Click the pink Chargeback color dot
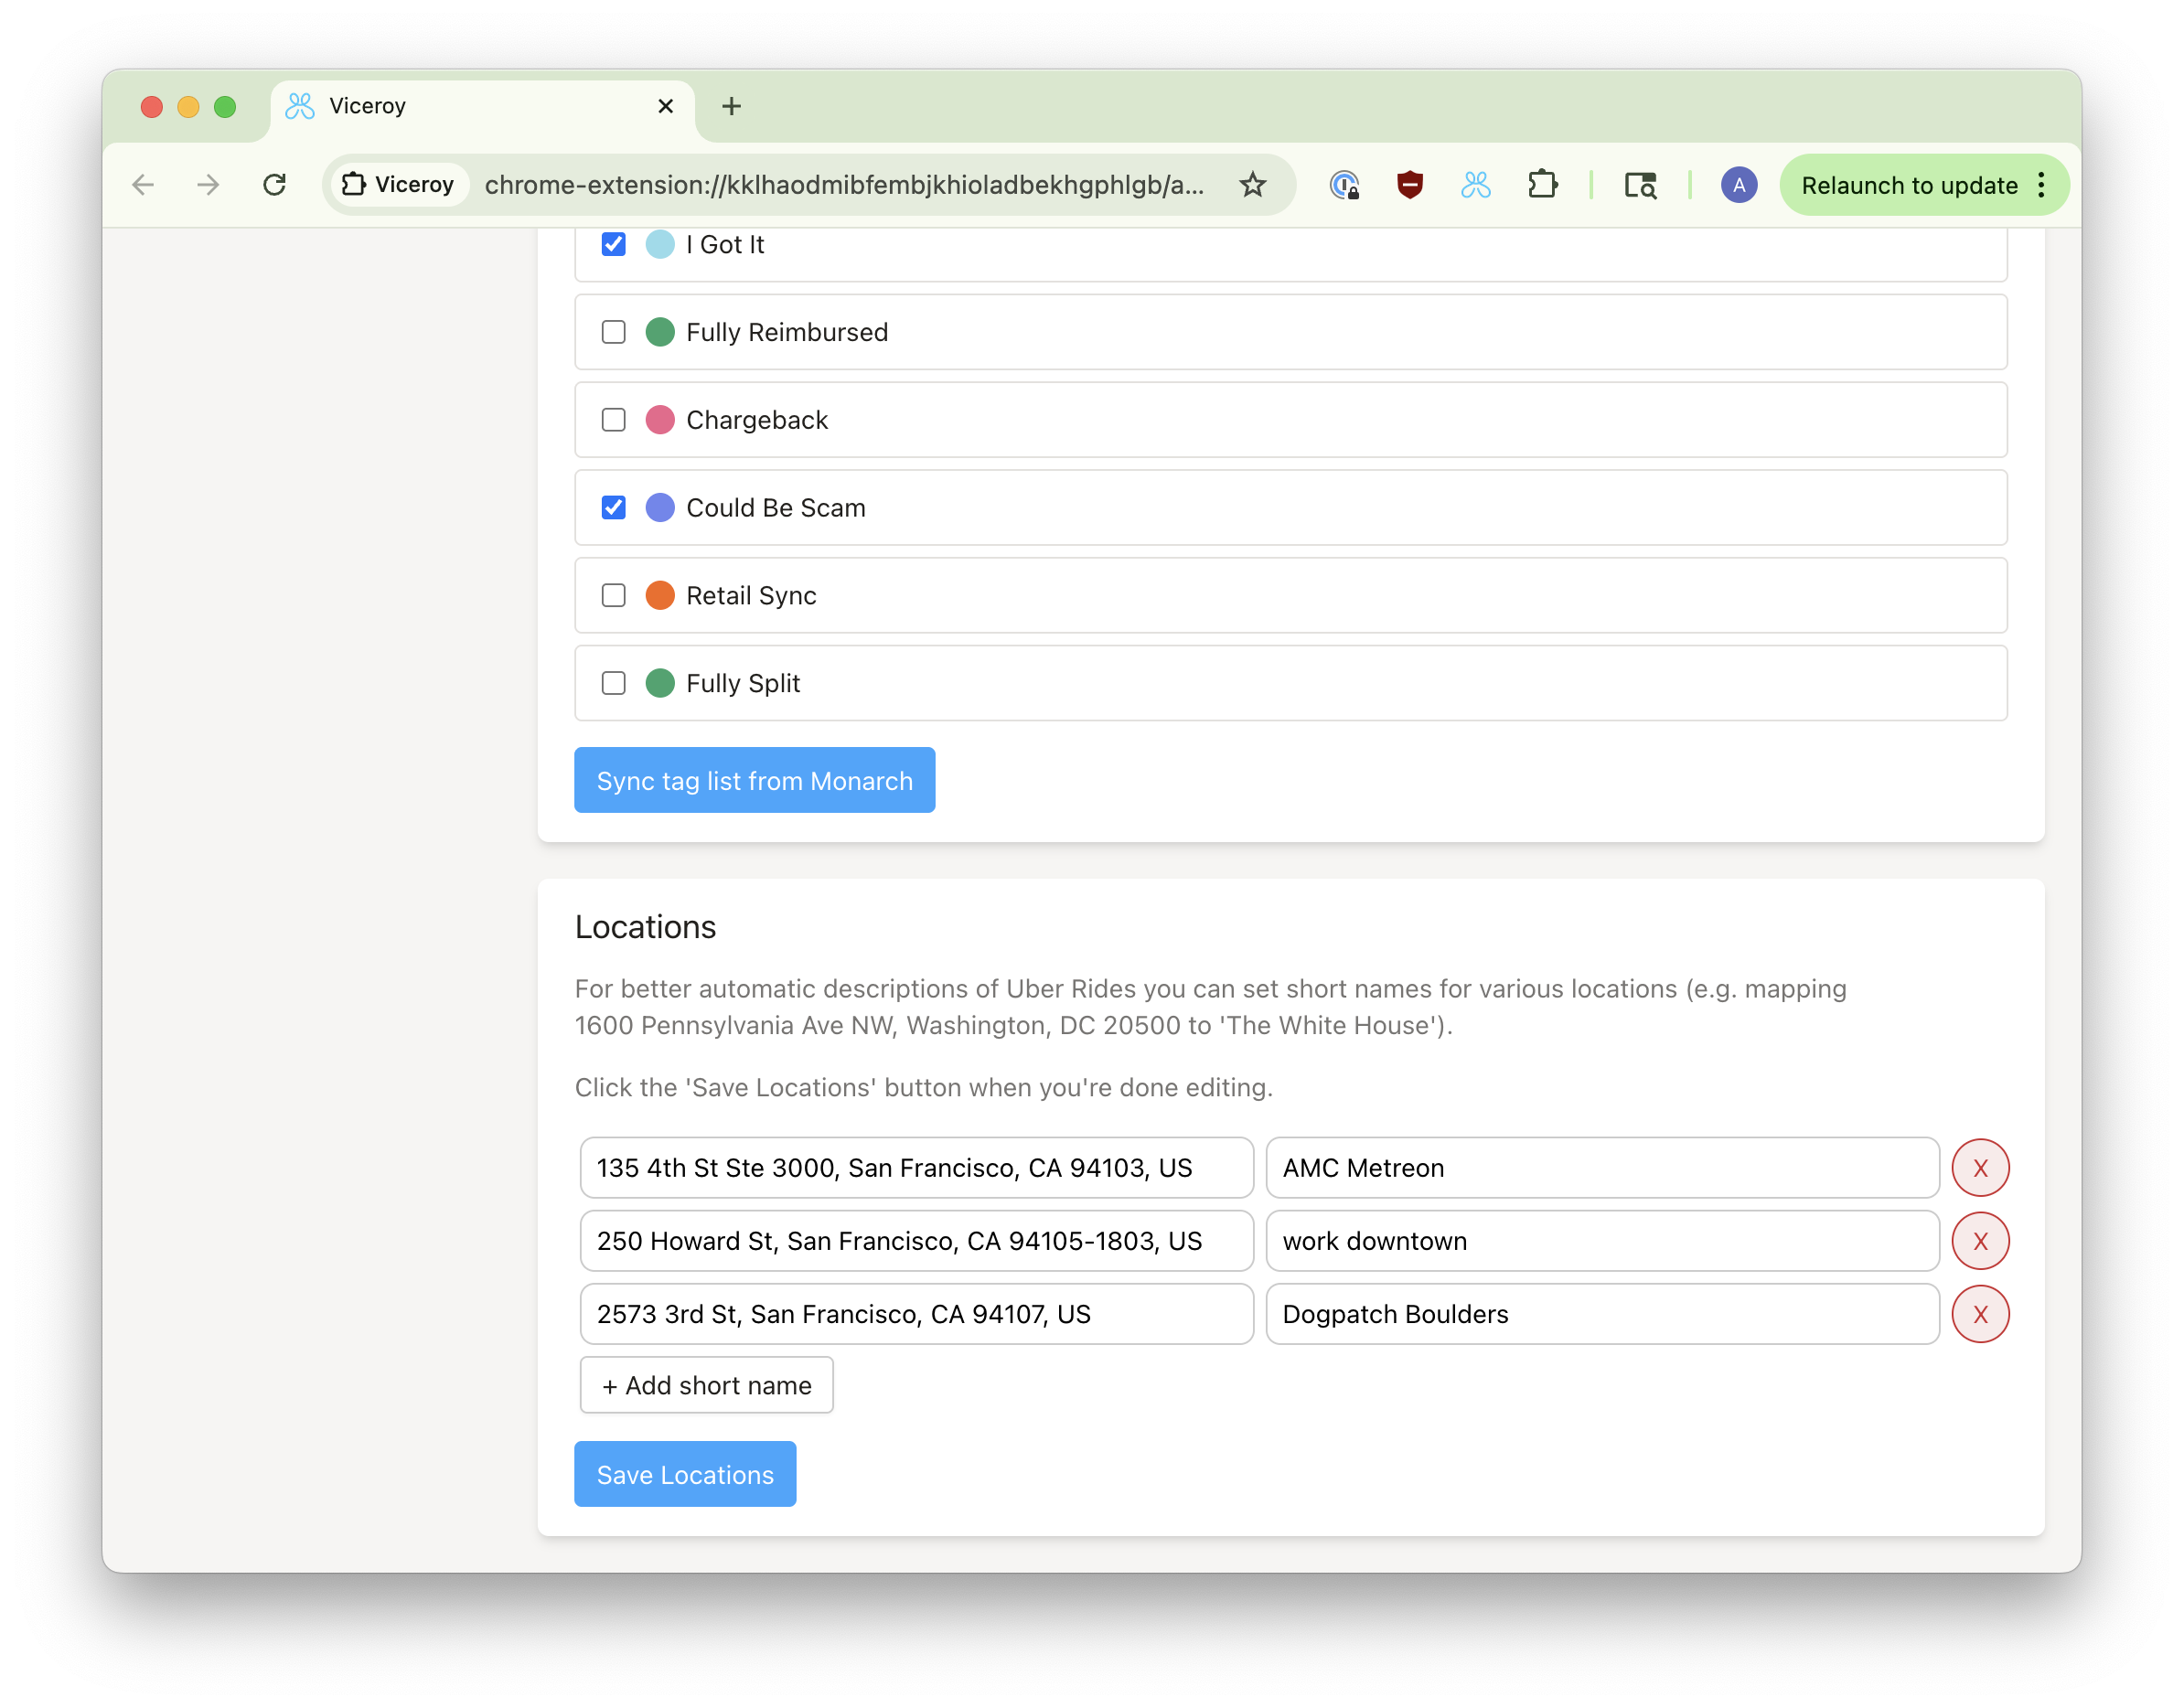Viewport: 2184px width, 1708px height. [x=659, y=420]
